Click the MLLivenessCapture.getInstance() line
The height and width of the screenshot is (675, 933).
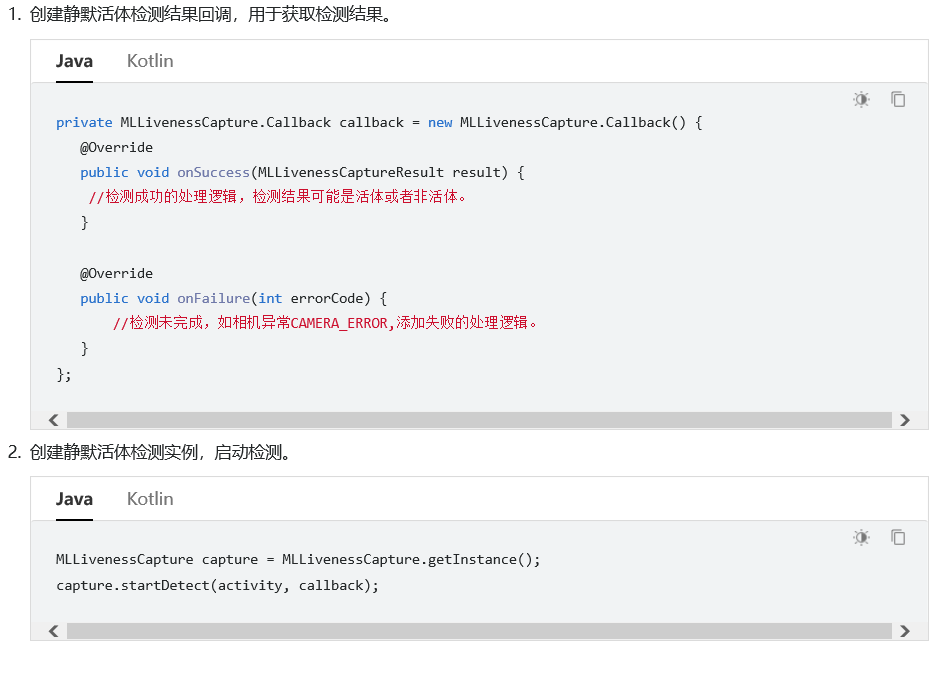pos(298,560)
